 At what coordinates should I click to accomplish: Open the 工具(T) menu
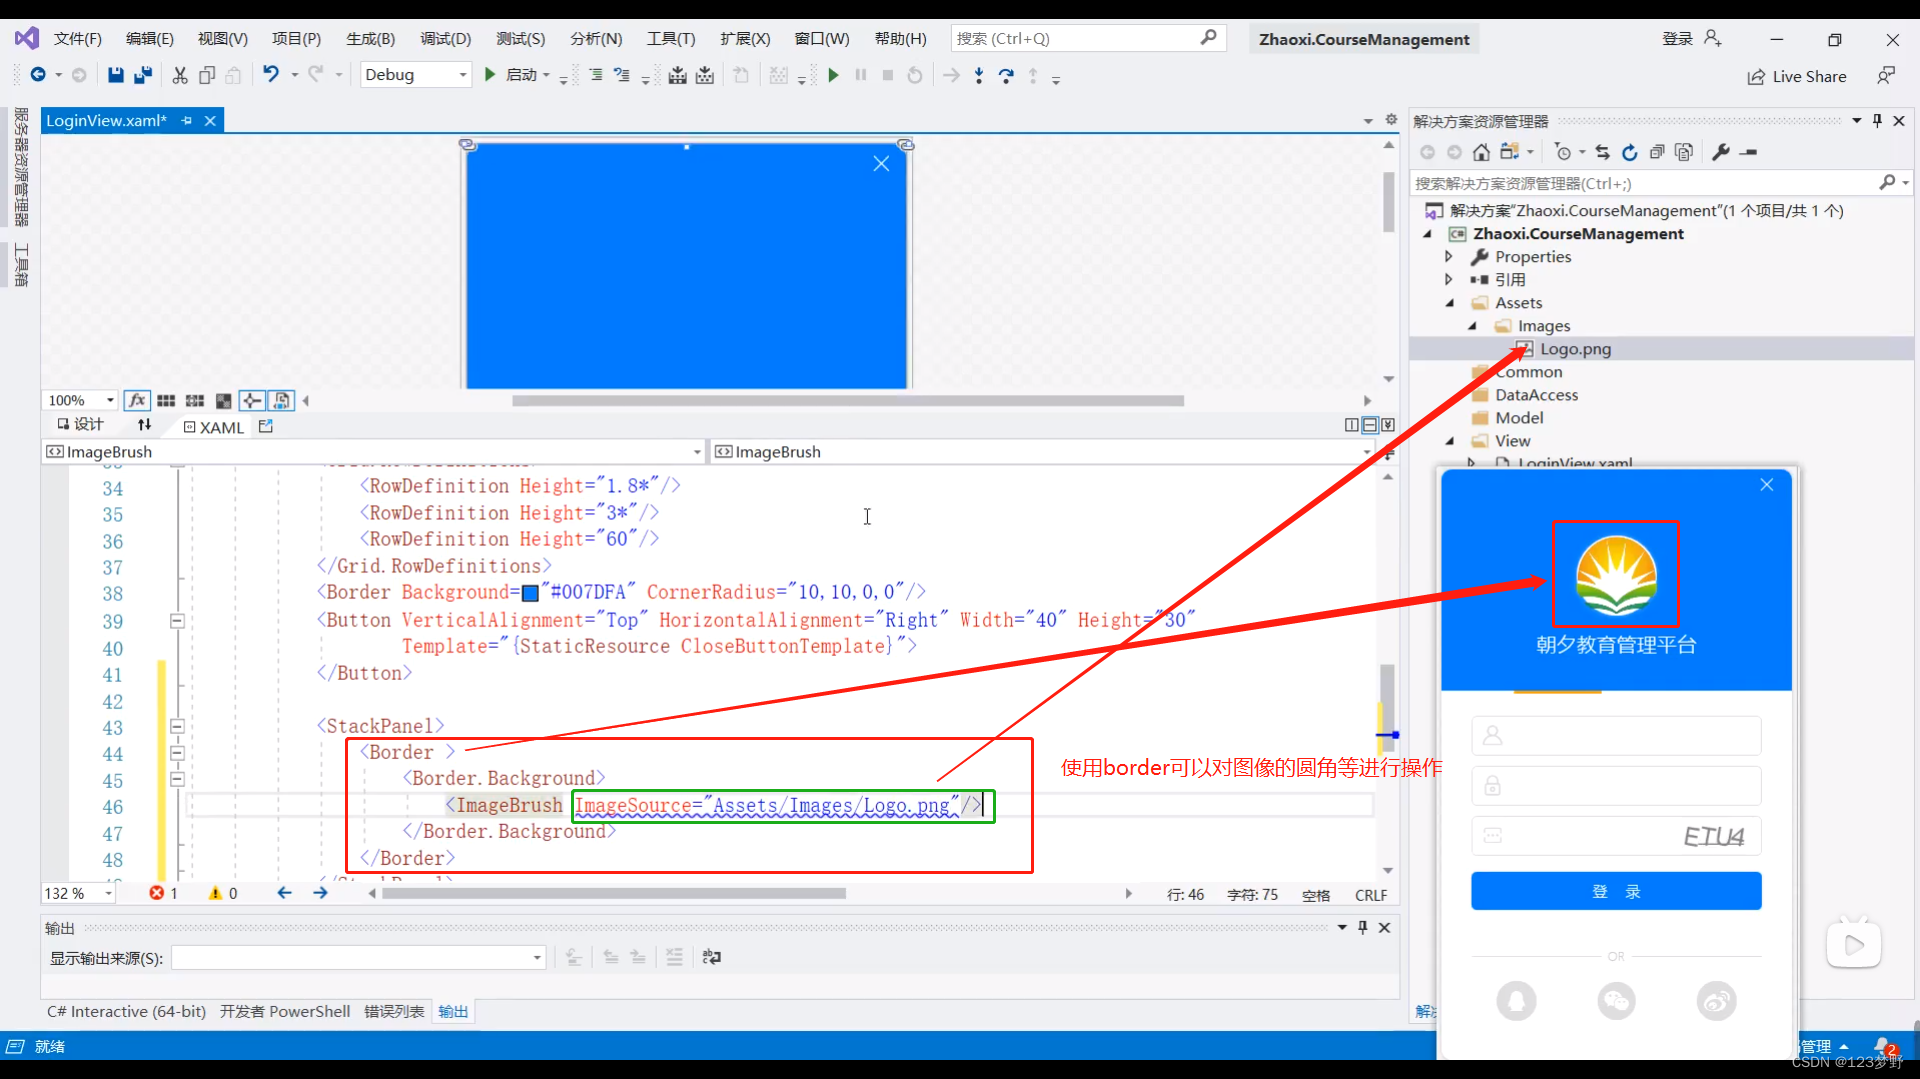671,39
